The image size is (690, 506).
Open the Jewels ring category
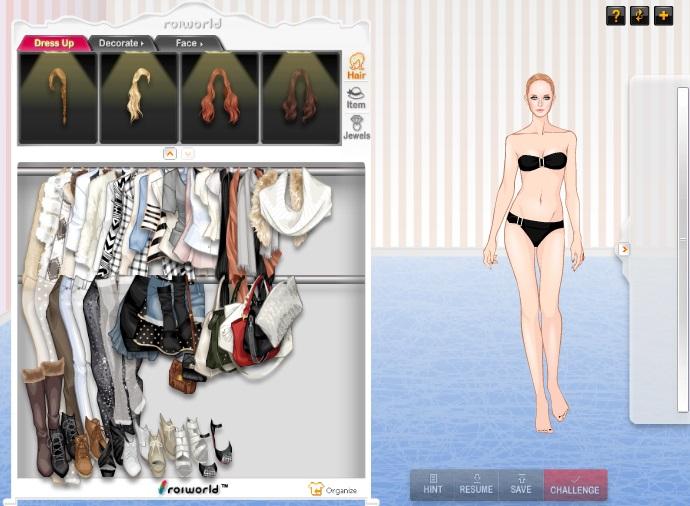[x=356, y=128]
